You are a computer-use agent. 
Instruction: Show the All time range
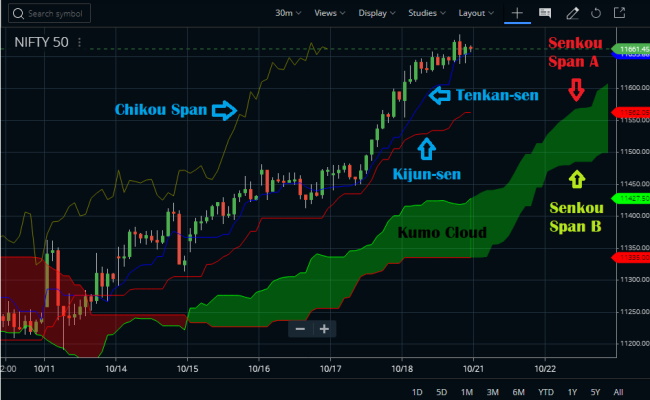pos(618,390)
